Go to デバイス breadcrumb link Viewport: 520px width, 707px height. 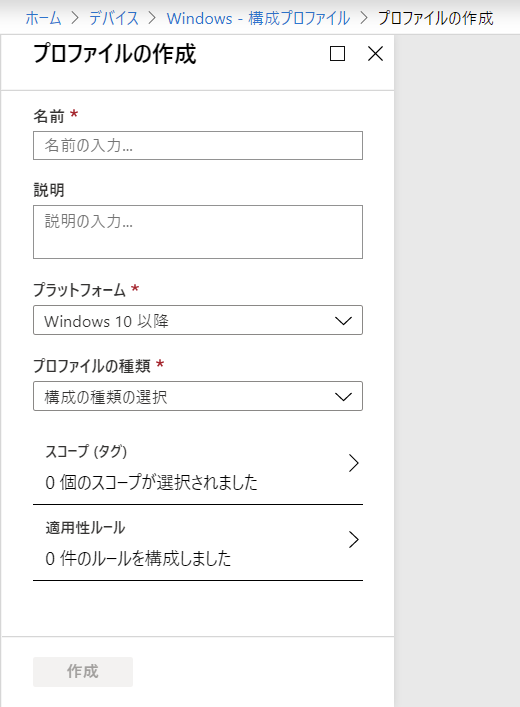click(114, 18)
